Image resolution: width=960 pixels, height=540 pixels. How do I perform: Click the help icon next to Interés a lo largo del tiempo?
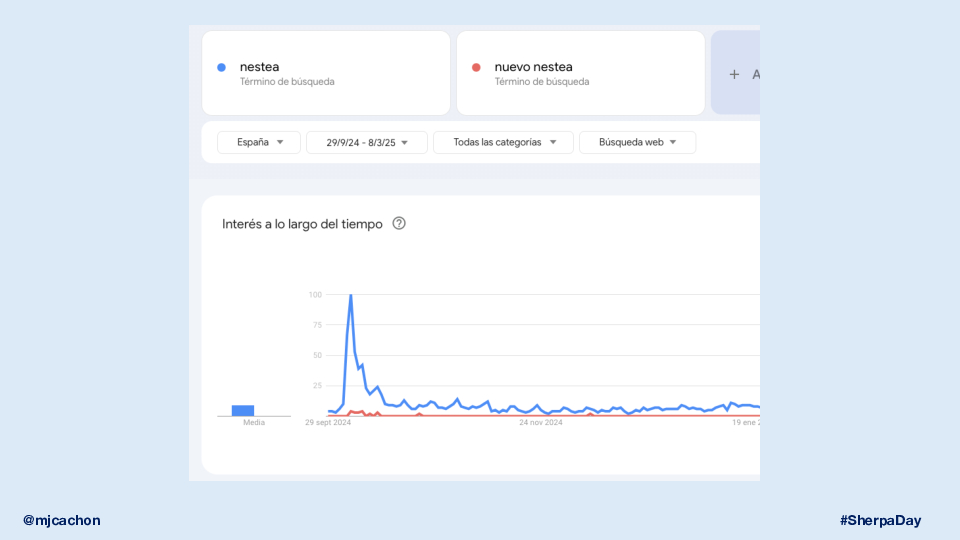tap(399, 223)
